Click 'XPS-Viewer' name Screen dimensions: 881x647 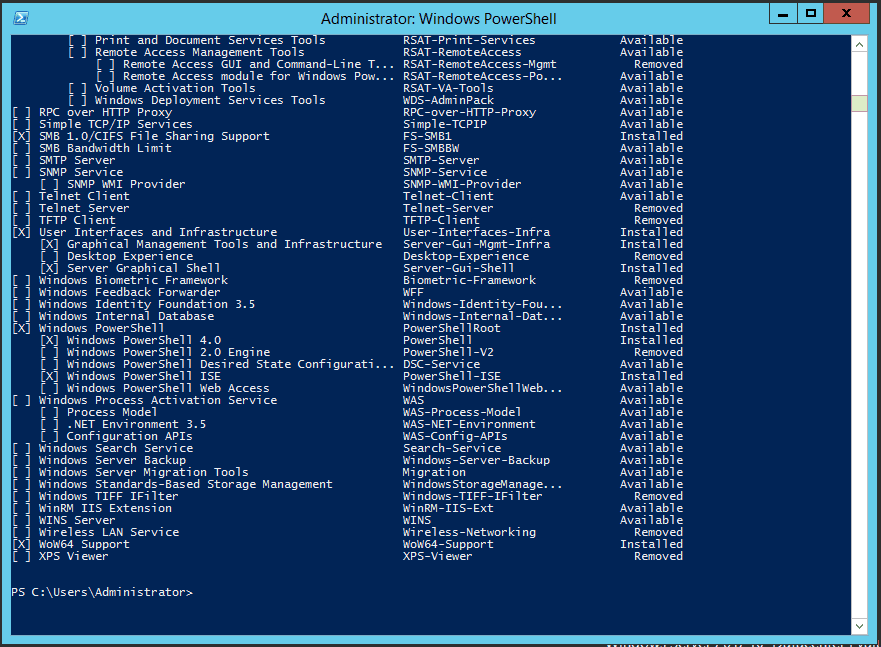[x=437, y=557]
